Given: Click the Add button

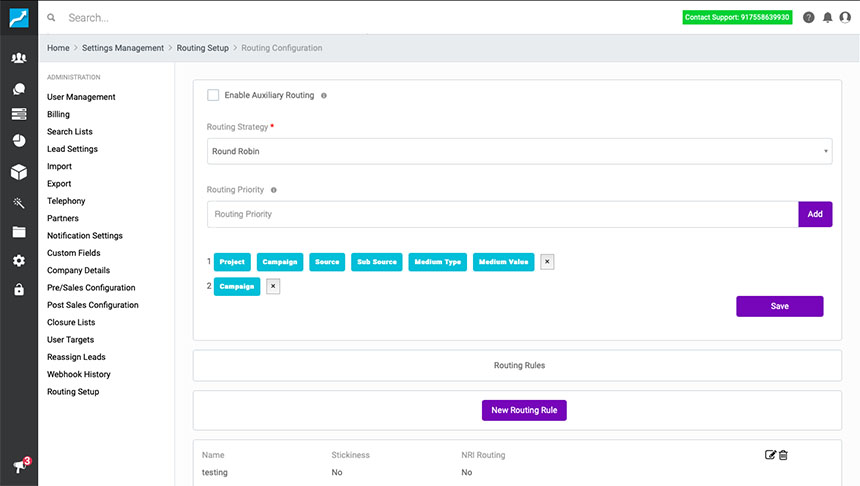Looking at the screenshot, I should pyautogui.click(x=815, y=214).
